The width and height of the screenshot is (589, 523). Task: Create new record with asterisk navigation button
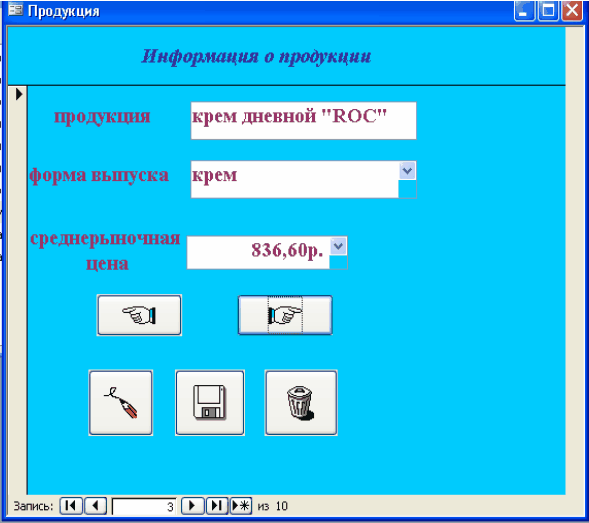click(241, 506)
